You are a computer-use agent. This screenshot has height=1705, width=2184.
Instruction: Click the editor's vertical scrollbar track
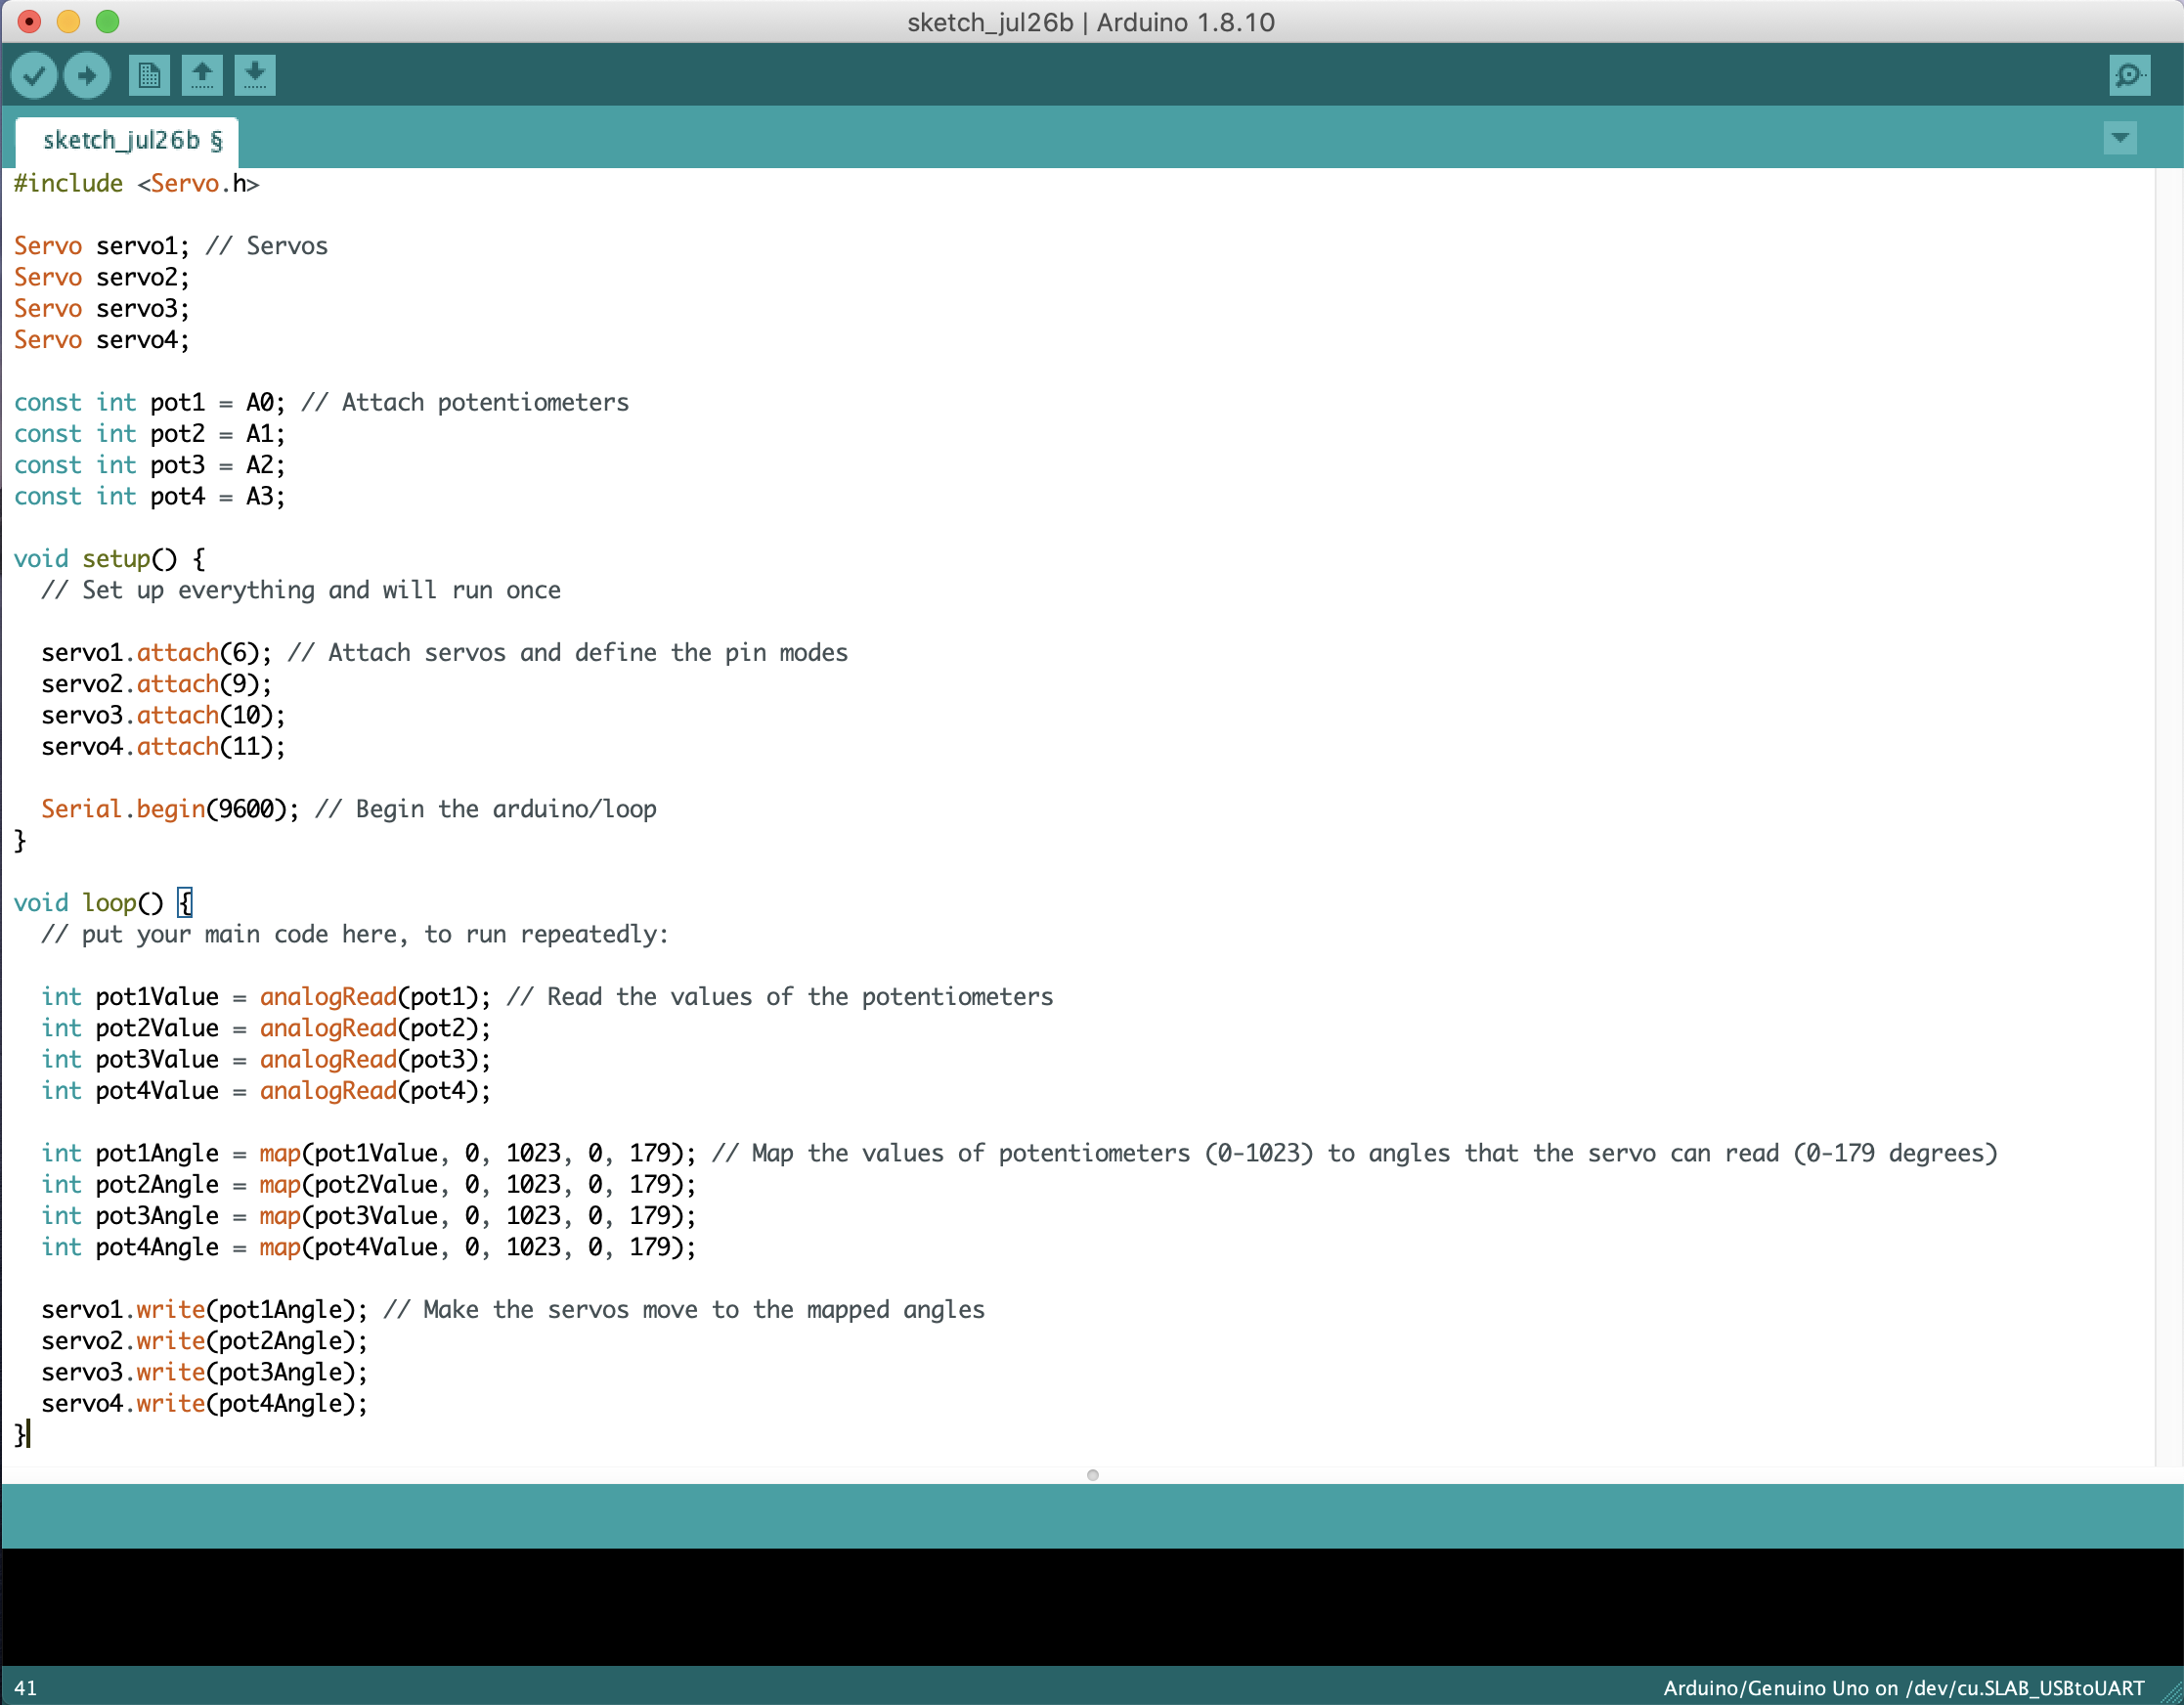pos(2168,800)
